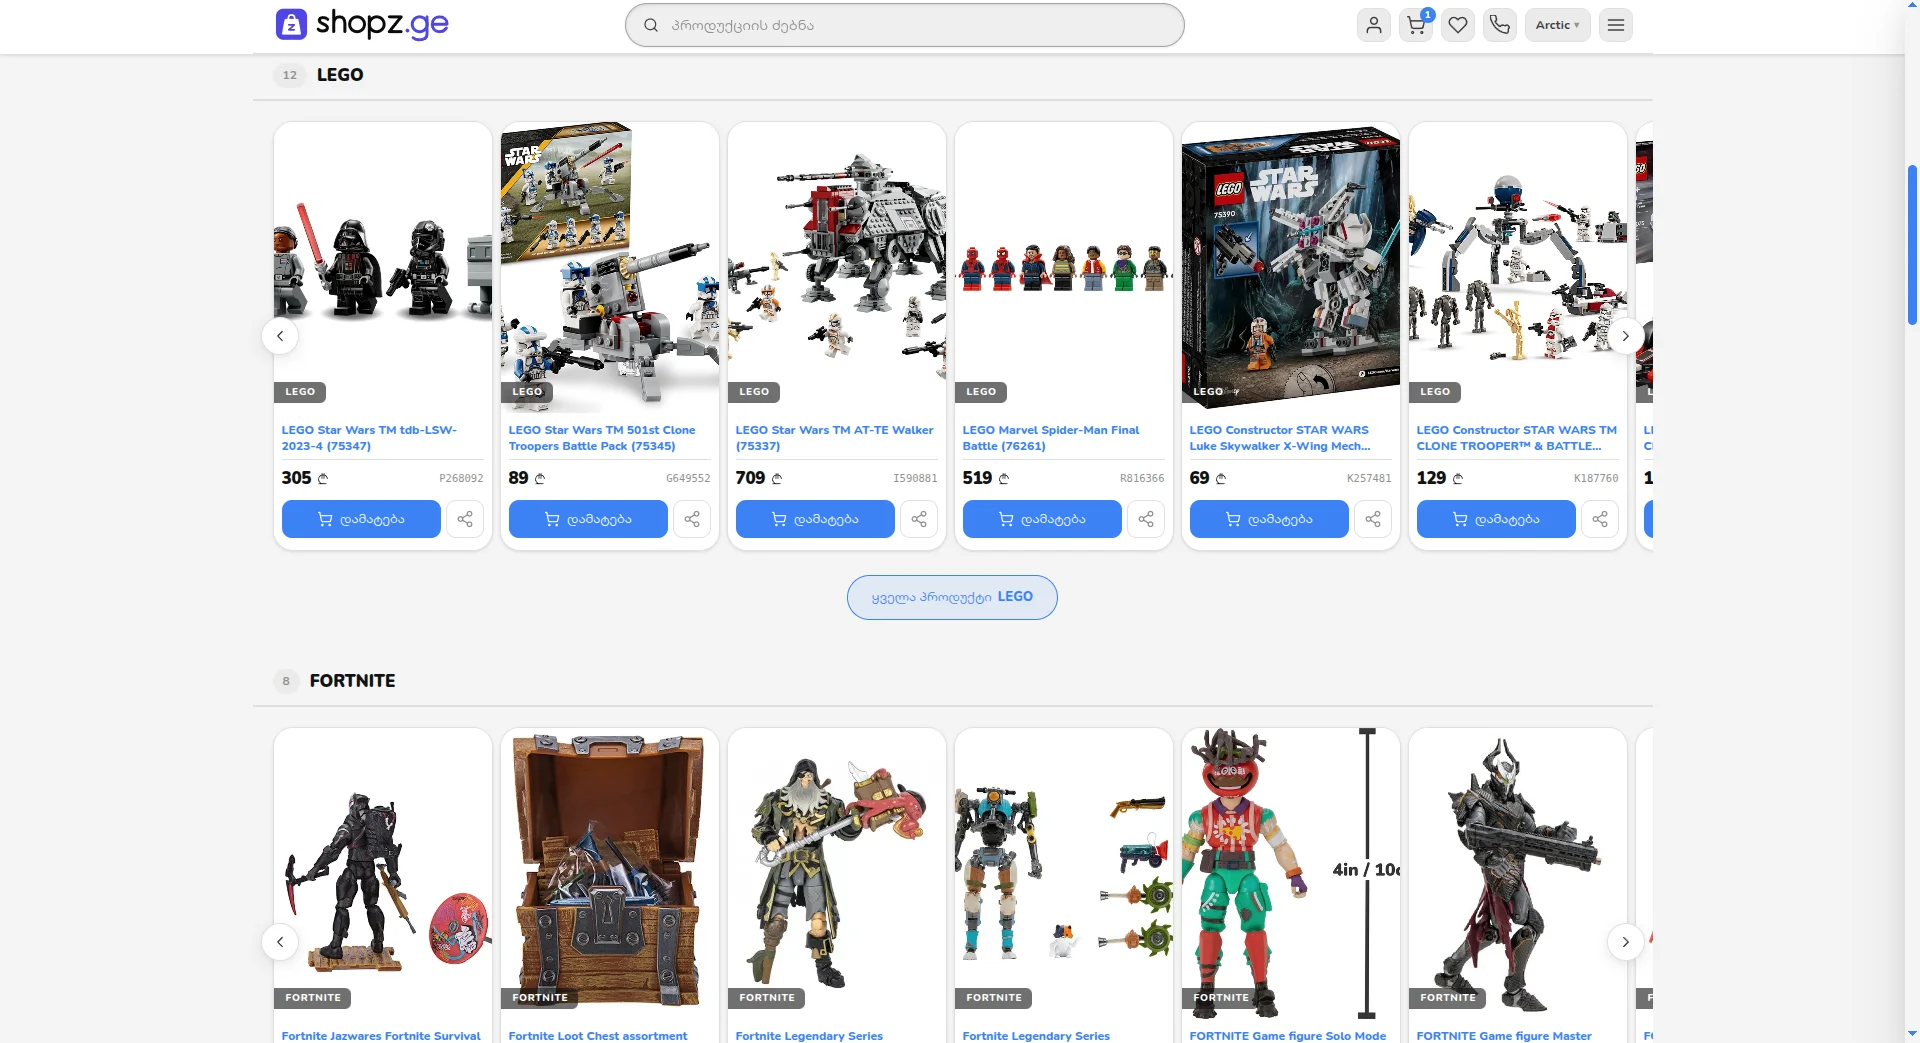The height and width of the screenshot is (1043, 1920).
Task: Open LEGO Star Wars AT-TE Walker (75337) link
Action: coord(835,438)
